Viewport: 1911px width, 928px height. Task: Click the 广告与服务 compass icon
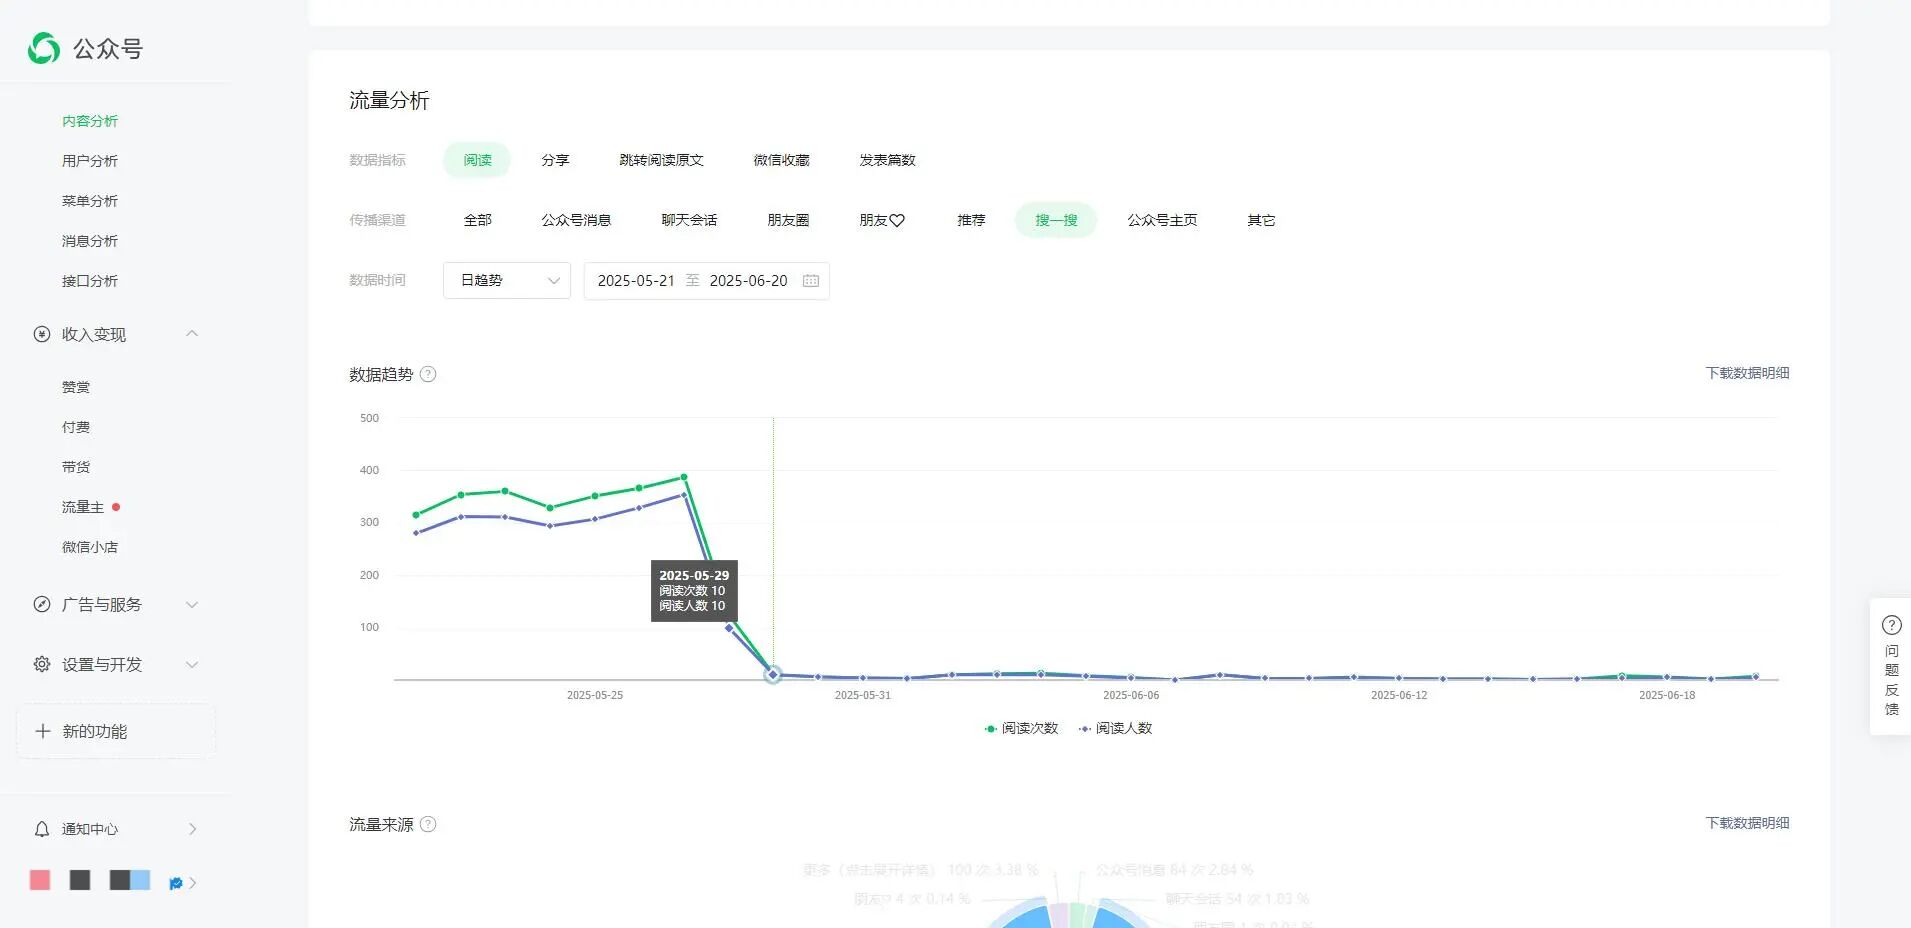point(42,604)
